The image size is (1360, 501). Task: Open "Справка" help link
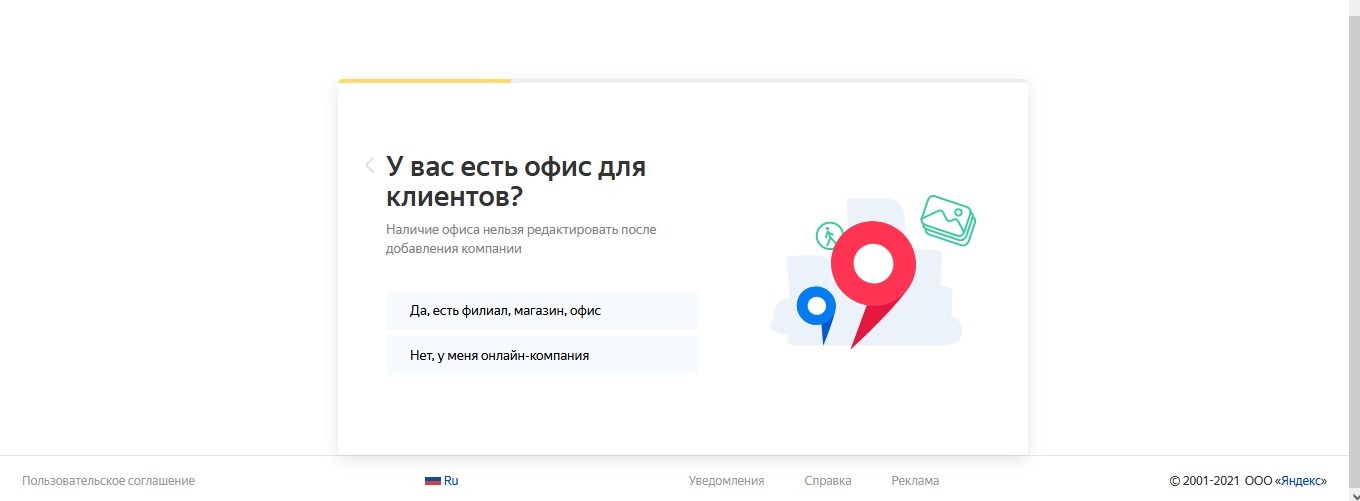827,481
